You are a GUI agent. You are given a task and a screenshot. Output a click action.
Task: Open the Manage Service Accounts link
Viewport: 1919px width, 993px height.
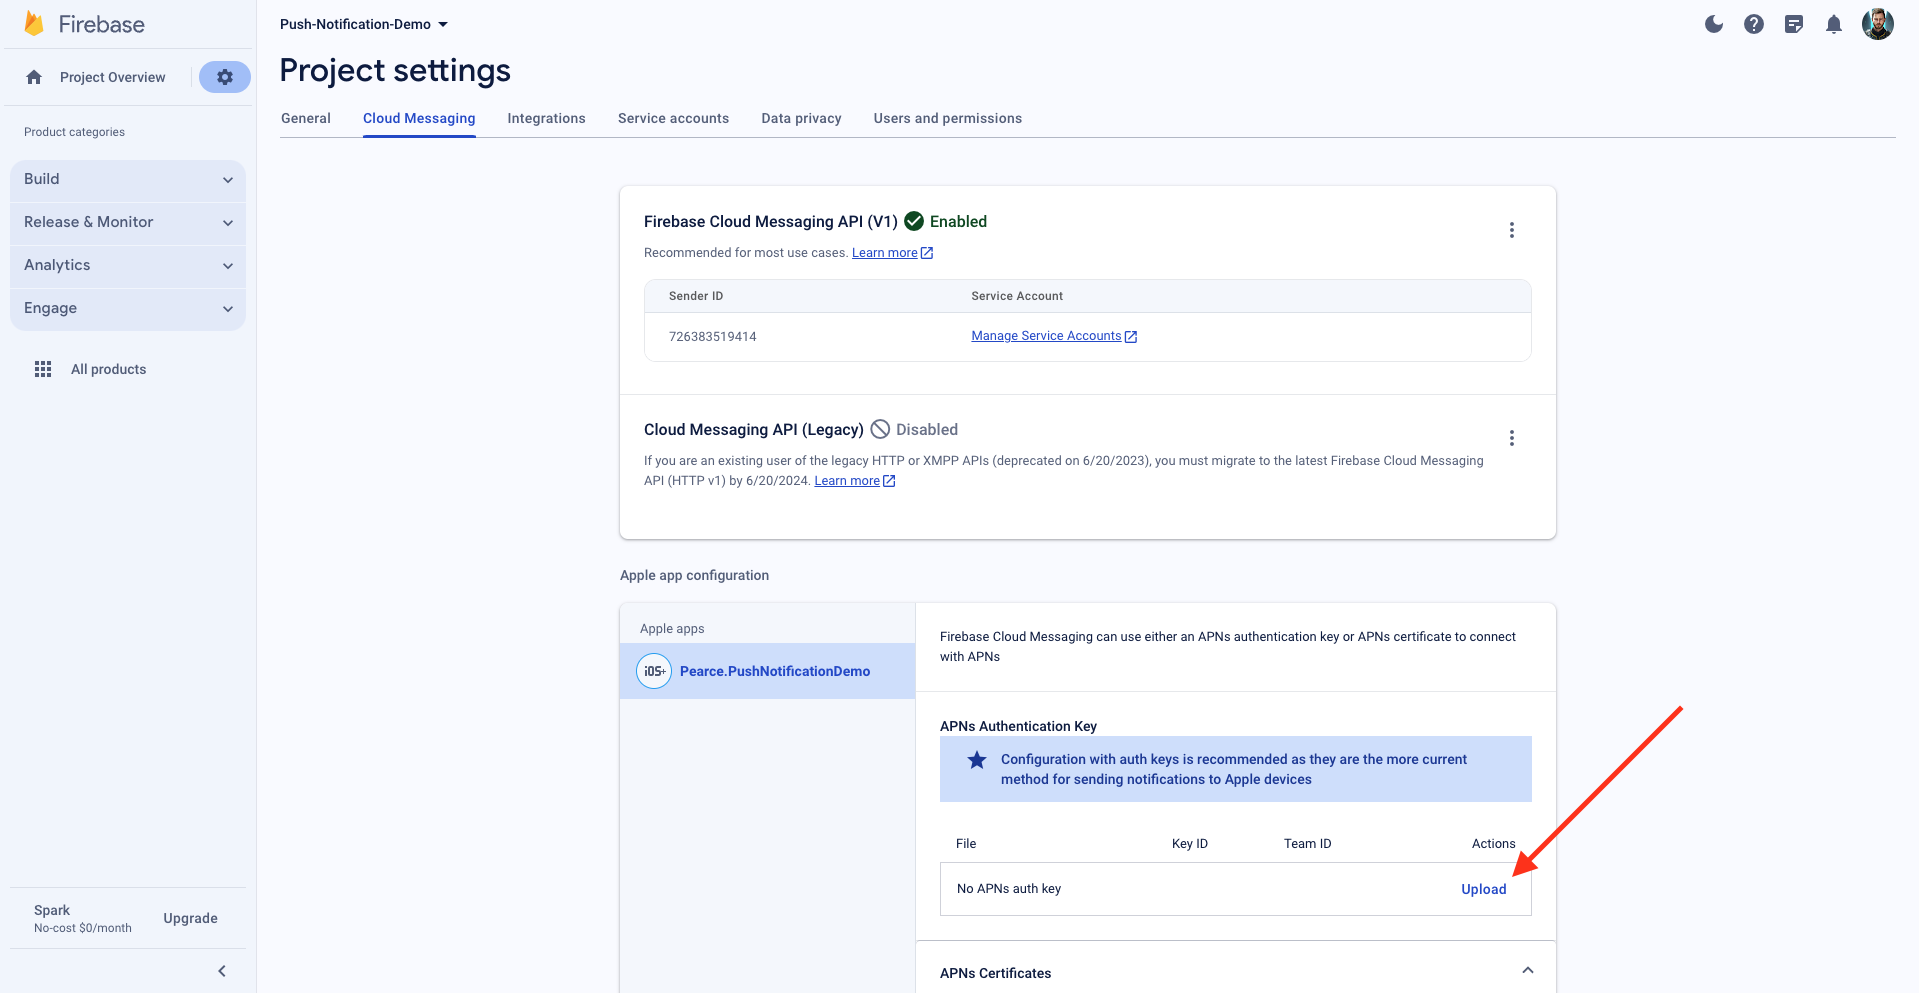tap(1046, 336)
